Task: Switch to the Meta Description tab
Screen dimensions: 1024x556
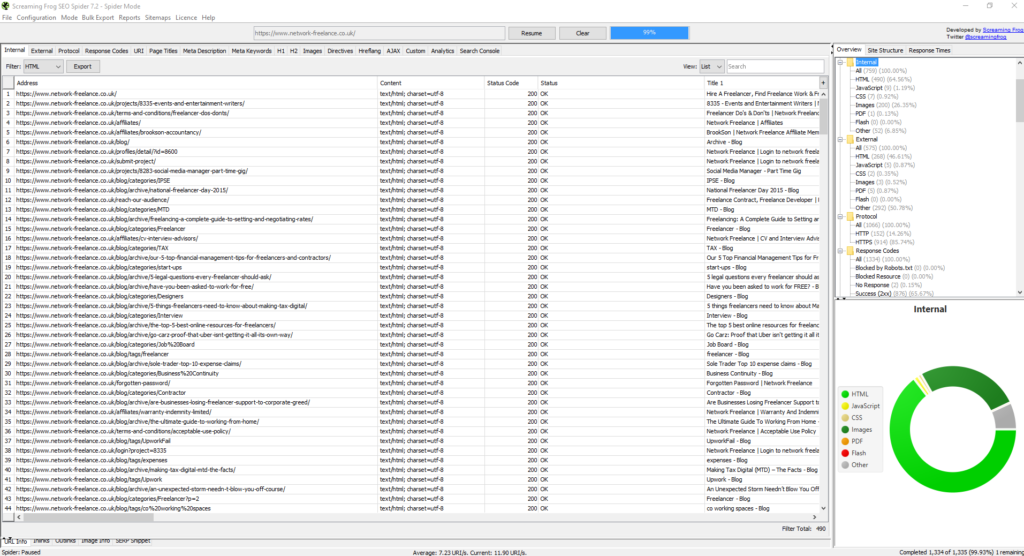Action: [204, 51]
